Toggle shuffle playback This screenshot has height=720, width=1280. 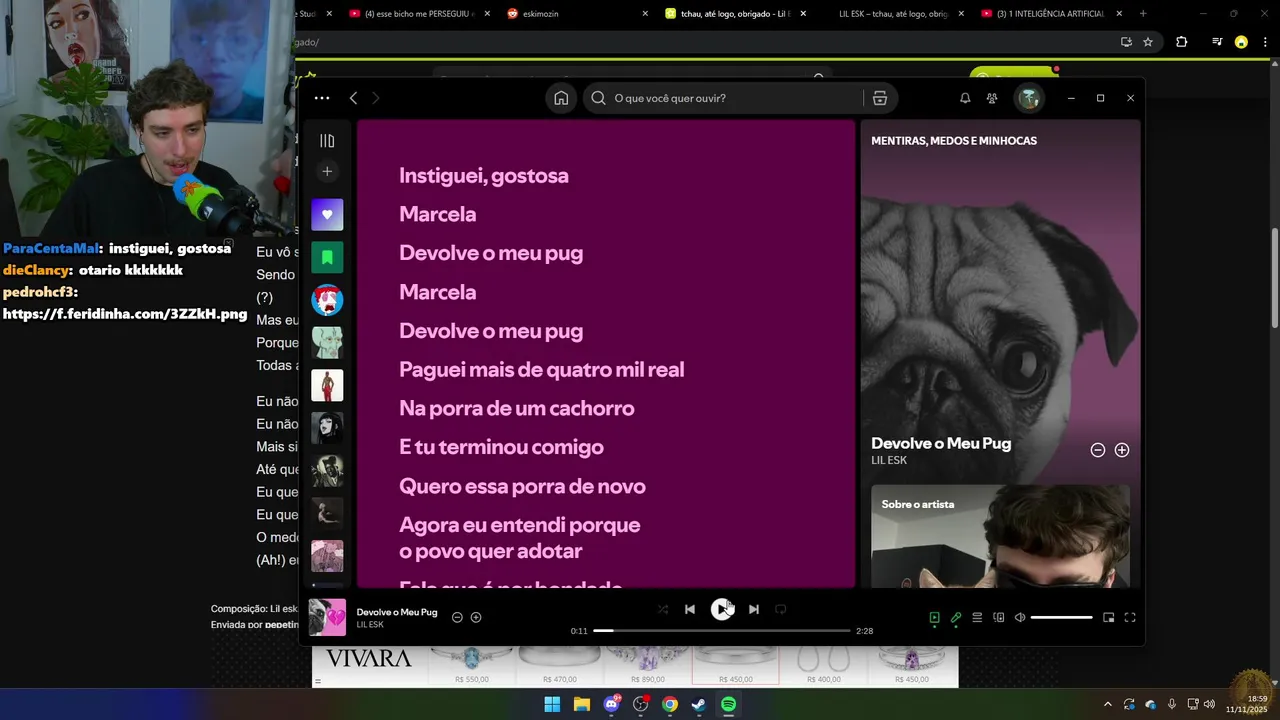tap(663, 609)
